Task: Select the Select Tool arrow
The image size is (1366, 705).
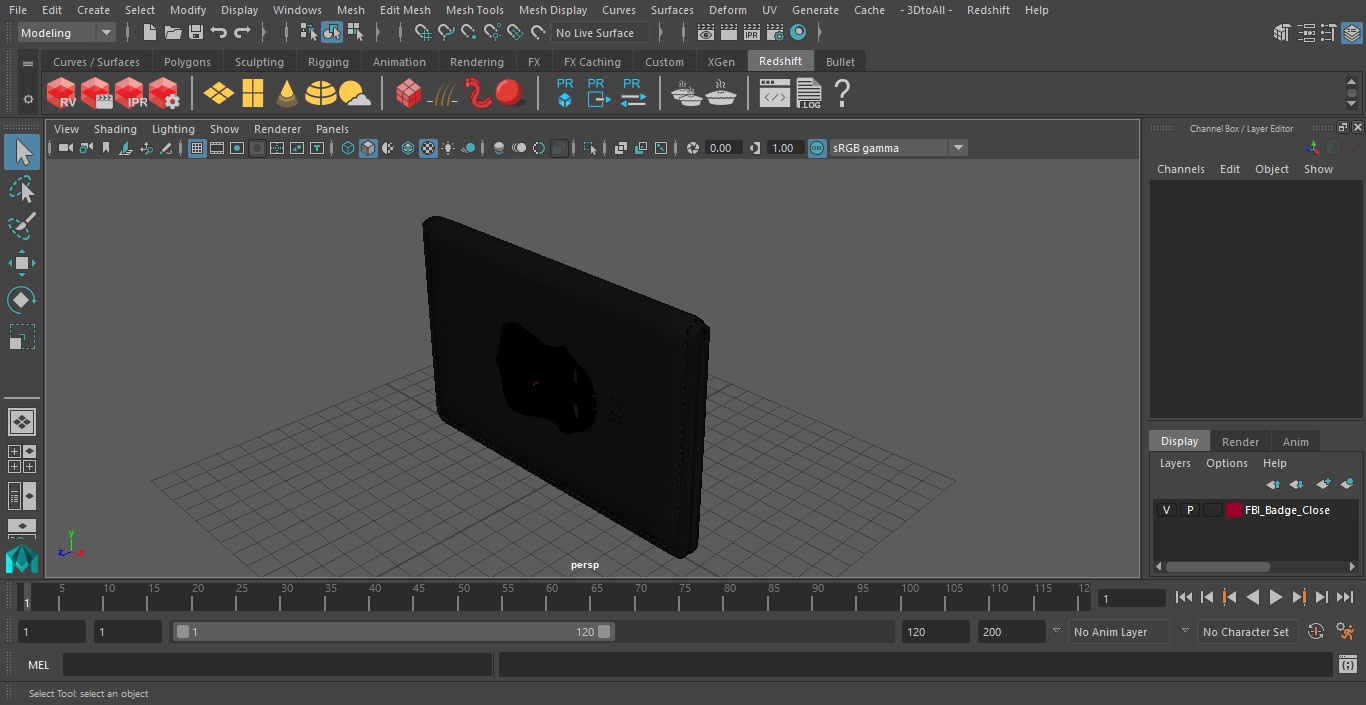Action: click(x=21, y=152)
